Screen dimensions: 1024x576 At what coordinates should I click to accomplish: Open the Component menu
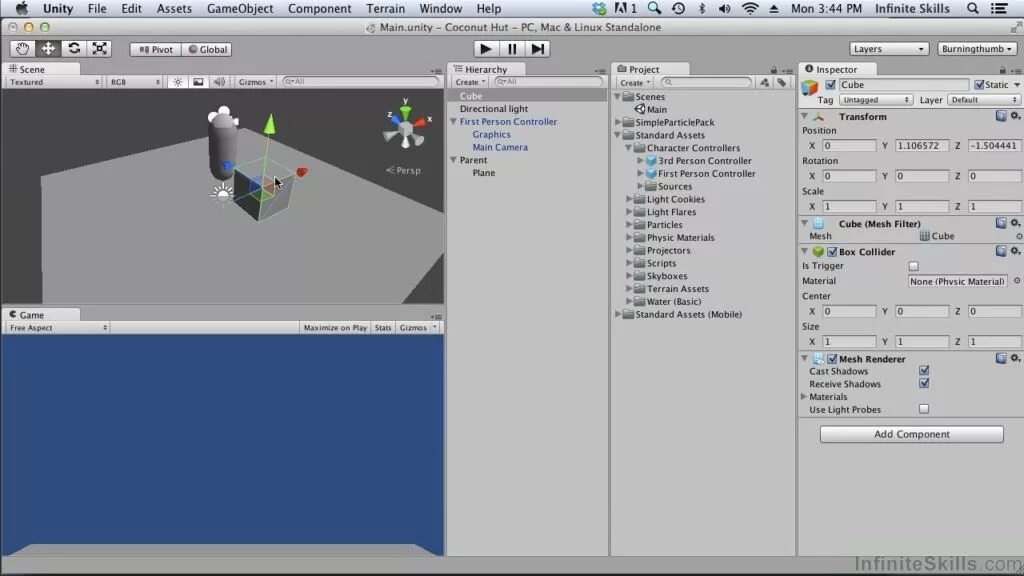click(x=319, y=8)
